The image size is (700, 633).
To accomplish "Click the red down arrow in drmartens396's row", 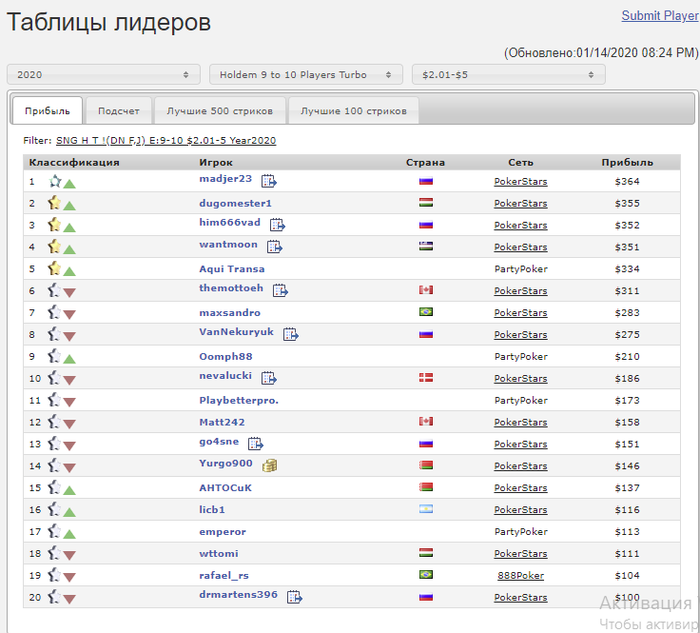I will click(x=69, y=599).
